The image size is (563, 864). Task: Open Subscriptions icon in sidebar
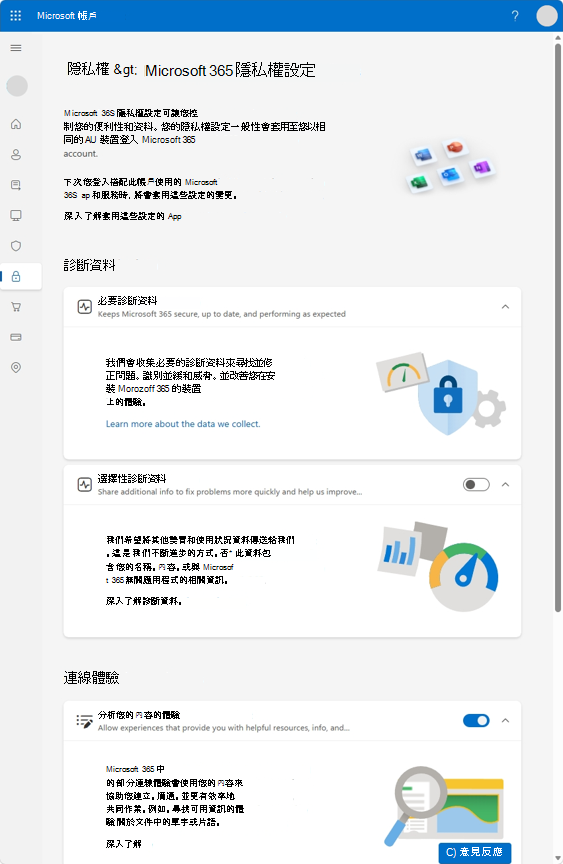16,185
